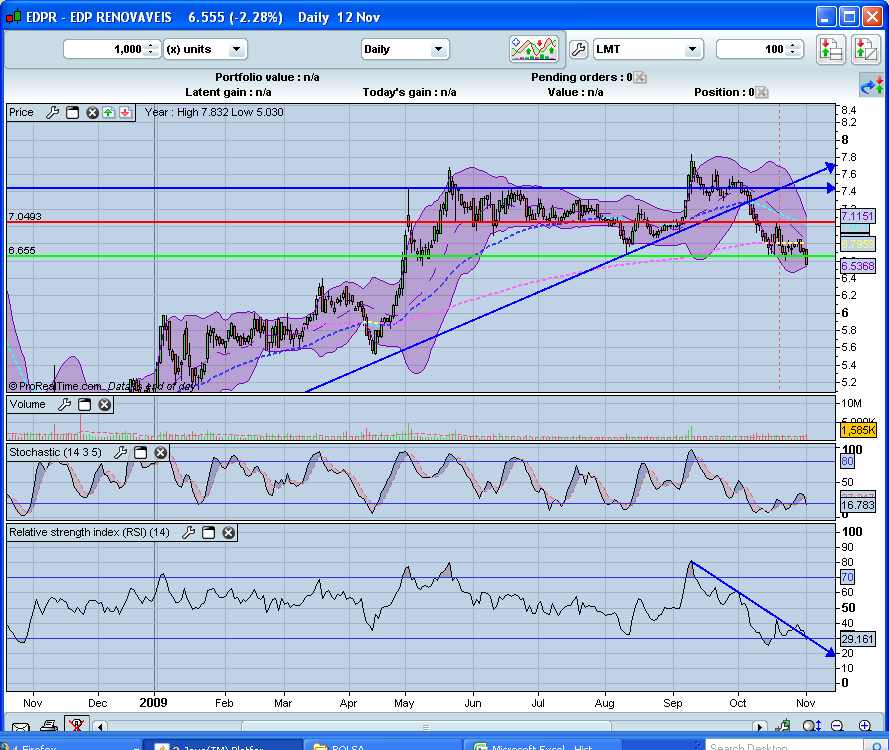The height and width of the screenshot is (750, 889).
Task: Open the BOLSA folder taskbar button
Action: (383, 745)
